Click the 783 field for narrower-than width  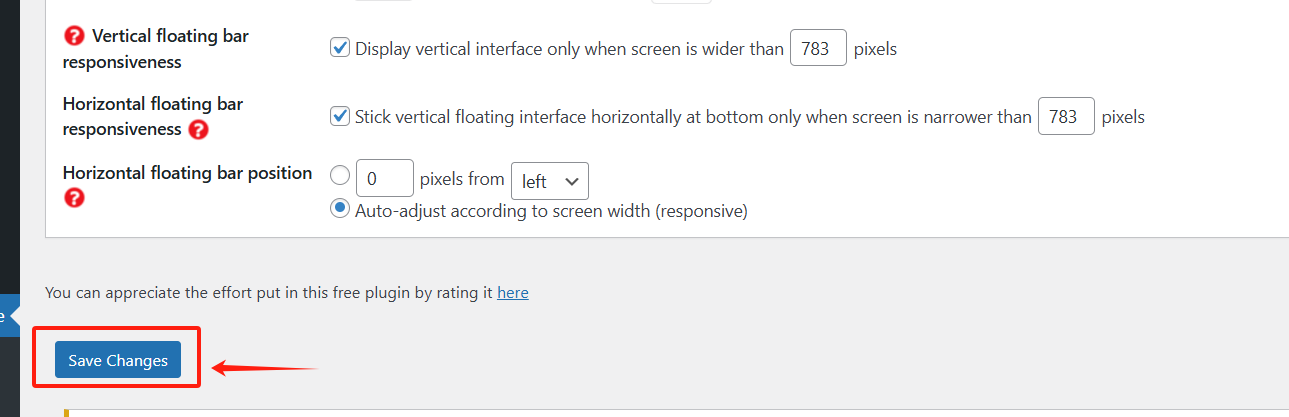(x=1066, y=116)
